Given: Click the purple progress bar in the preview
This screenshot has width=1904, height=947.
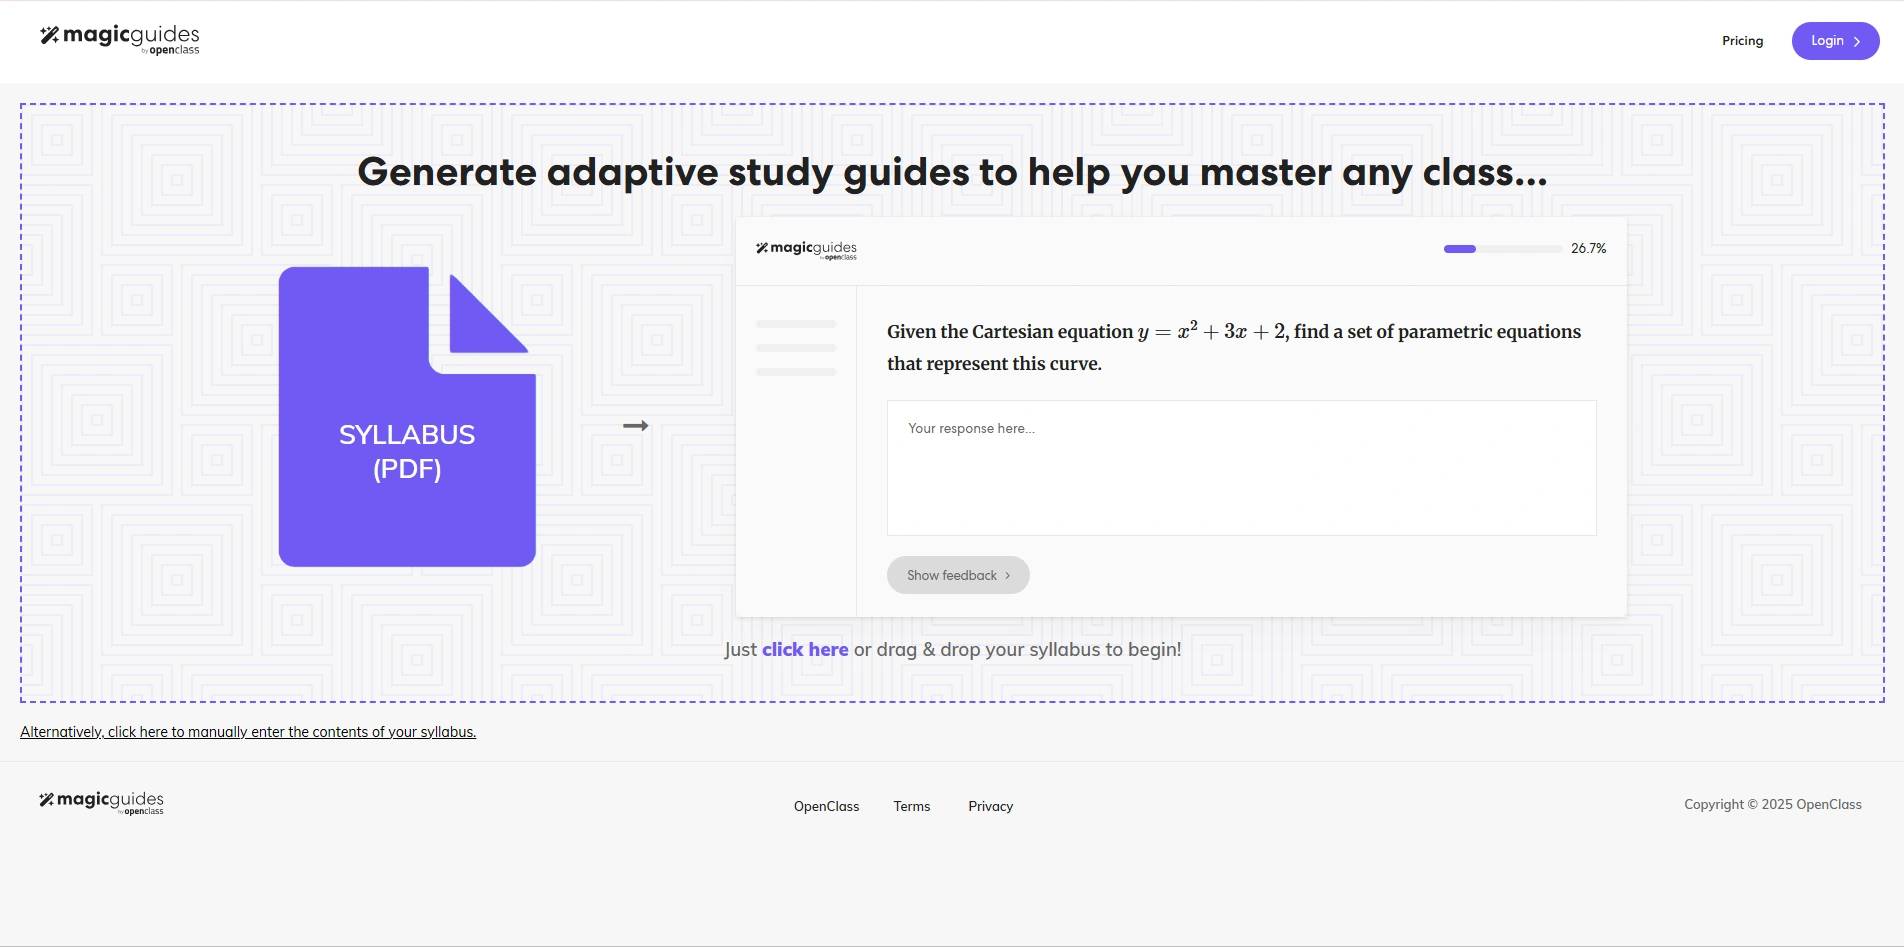Looking at the screenshot, I should click(1502, 249).
